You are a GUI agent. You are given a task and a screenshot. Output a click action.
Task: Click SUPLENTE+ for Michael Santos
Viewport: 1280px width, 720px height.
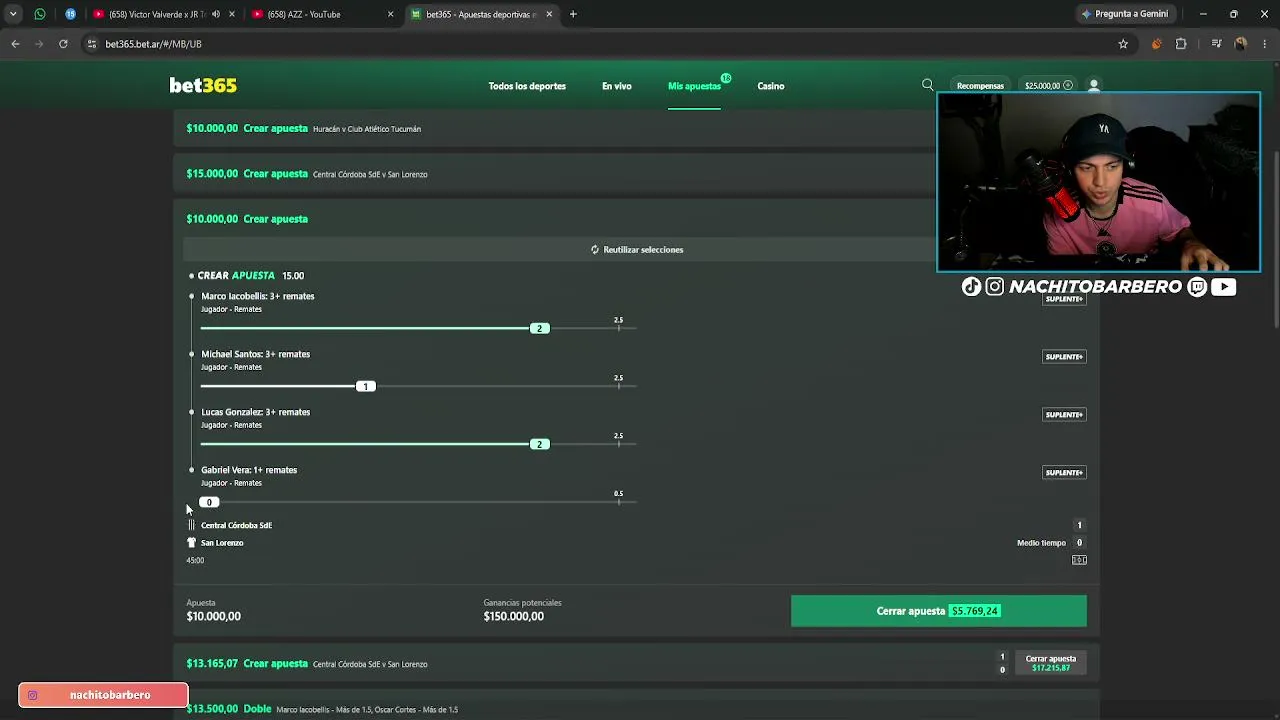pos(1064,357)
